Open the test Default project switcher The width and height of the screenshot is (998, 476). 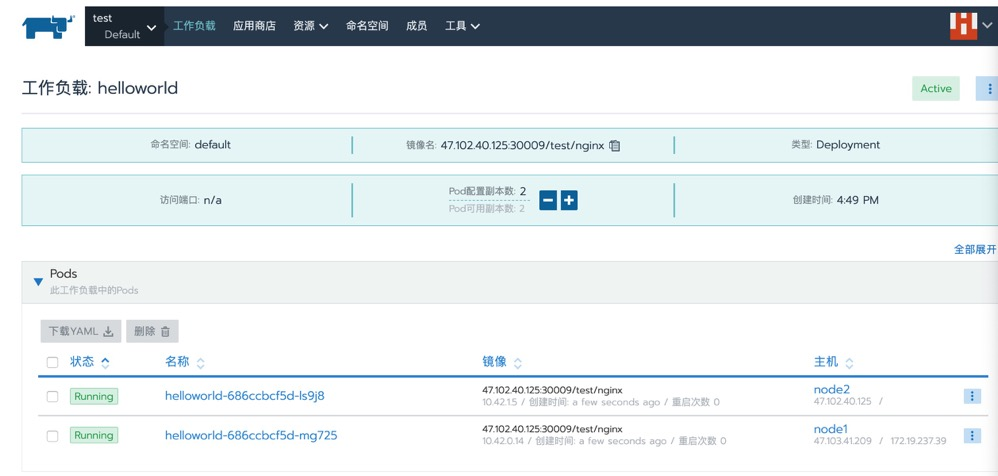(x=124, y=27)
